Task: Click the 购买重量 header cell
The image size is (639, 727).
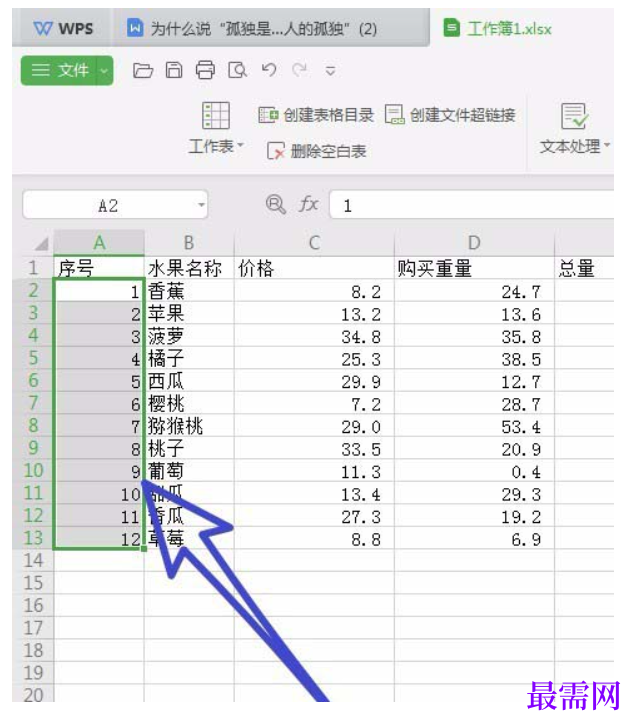Action: (x=474, y=268)
